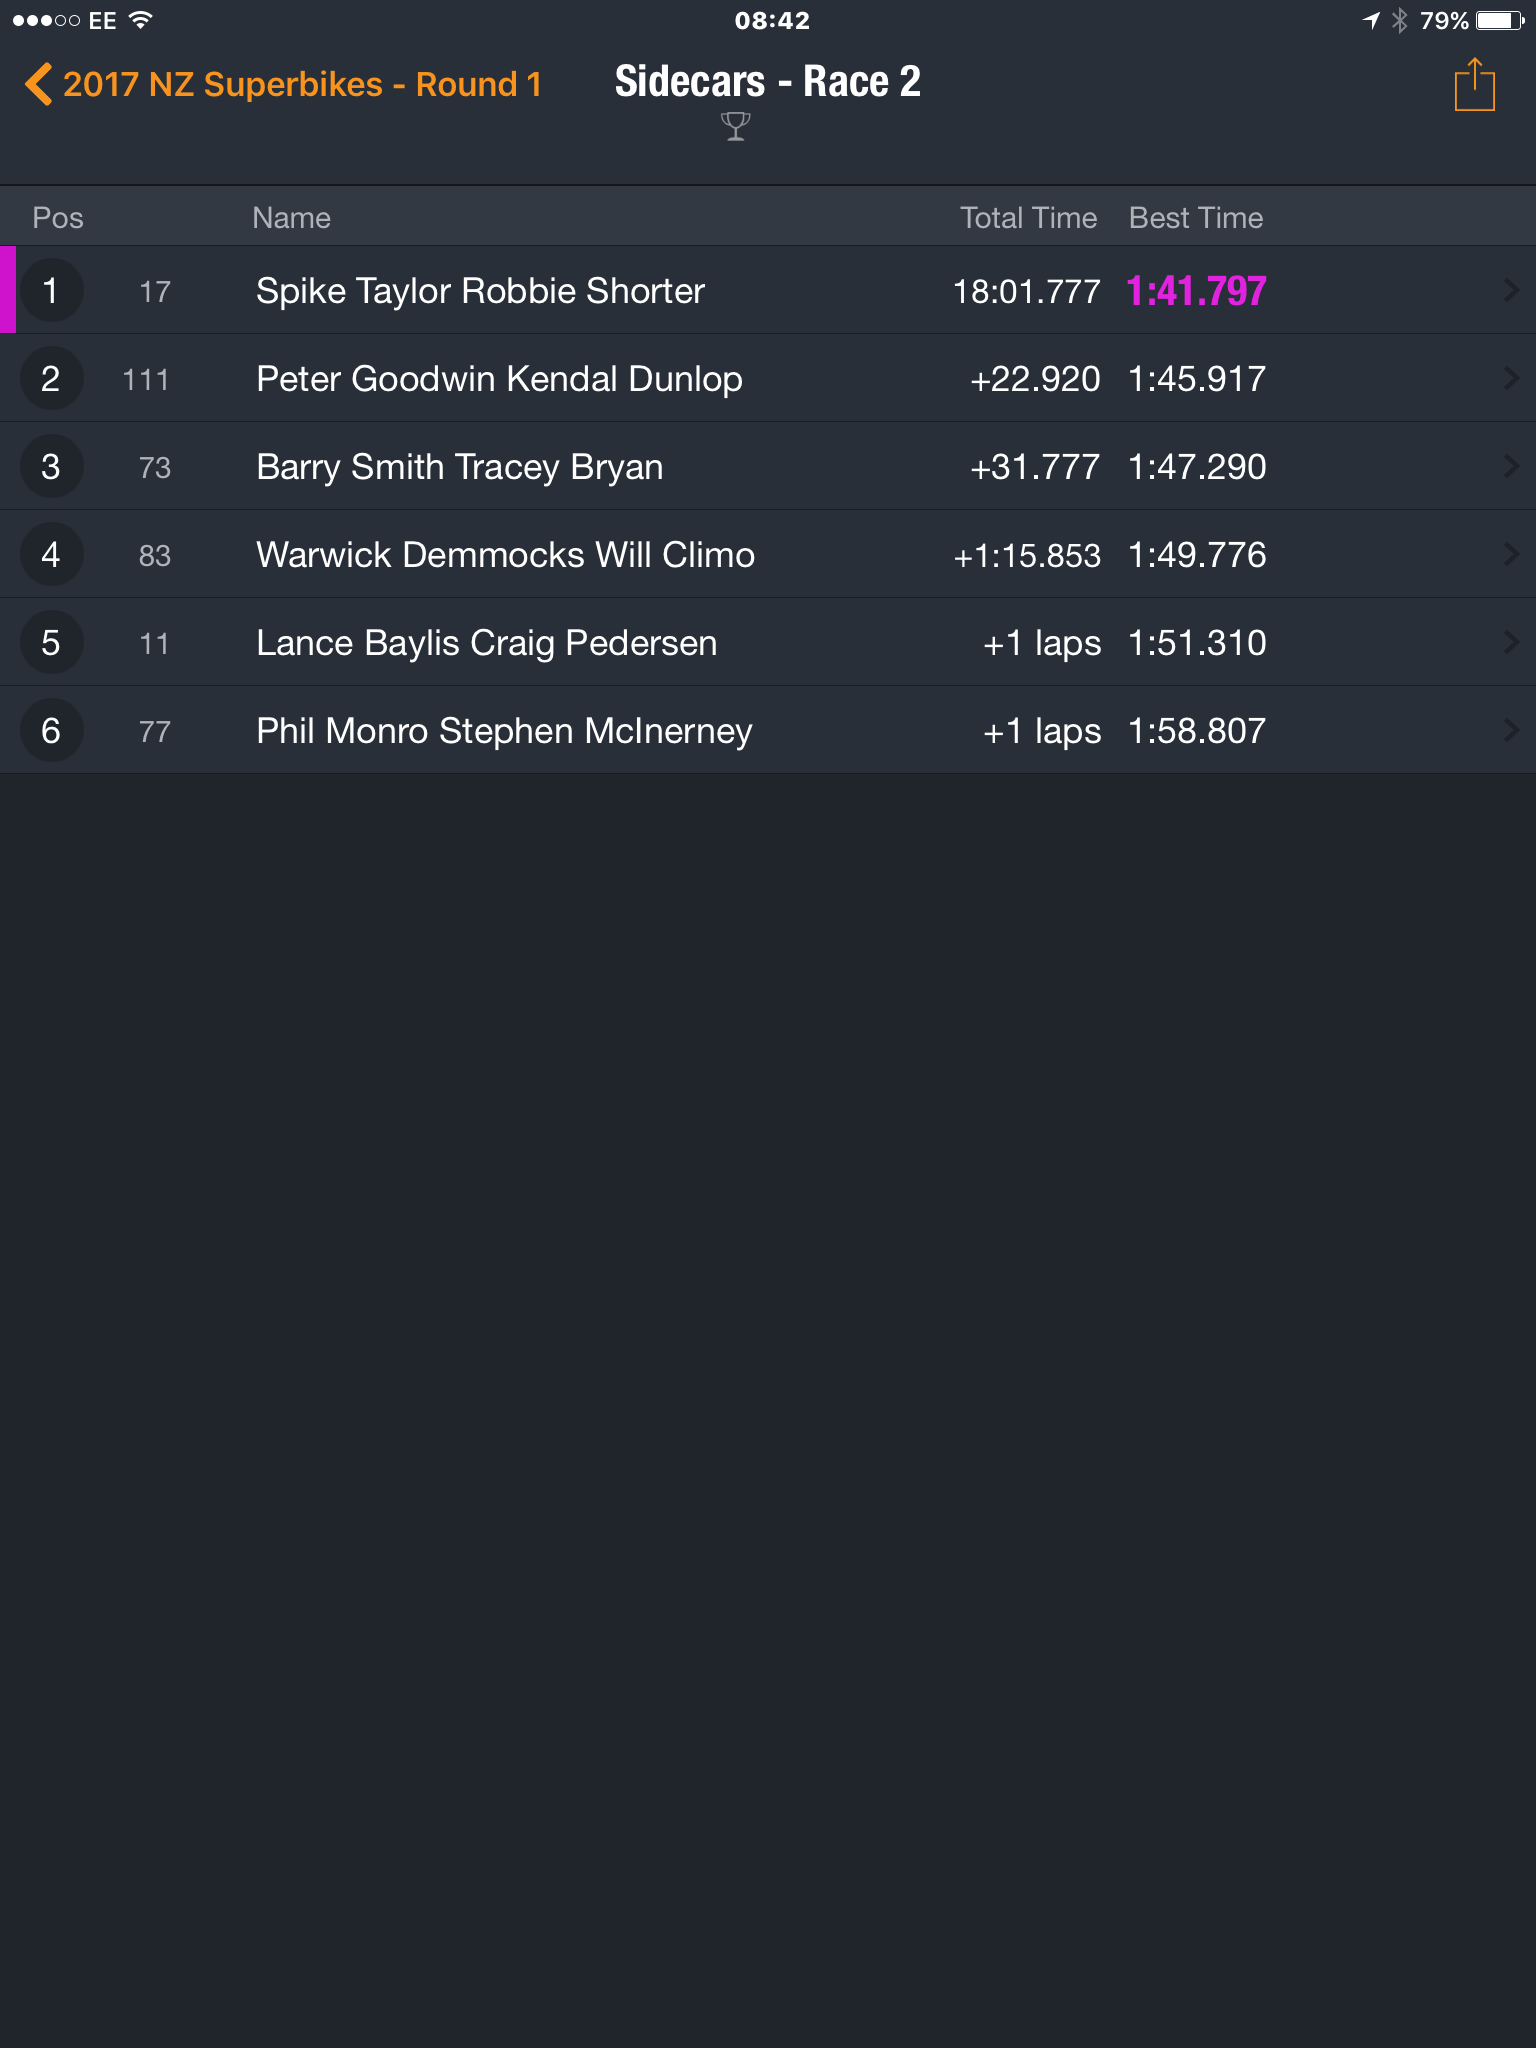Sort by the Total Time column header
The height and width of the screenshot is (2048, 1536).
coord(1029,218)
